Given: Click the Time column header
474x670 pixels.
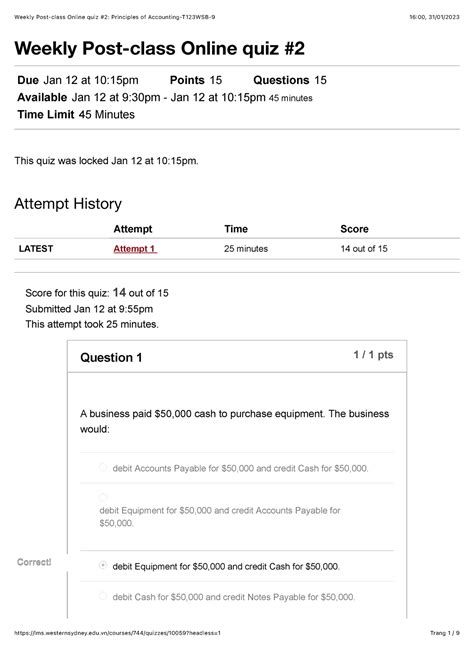Looking at the screenshot, I should pos(236,229).
